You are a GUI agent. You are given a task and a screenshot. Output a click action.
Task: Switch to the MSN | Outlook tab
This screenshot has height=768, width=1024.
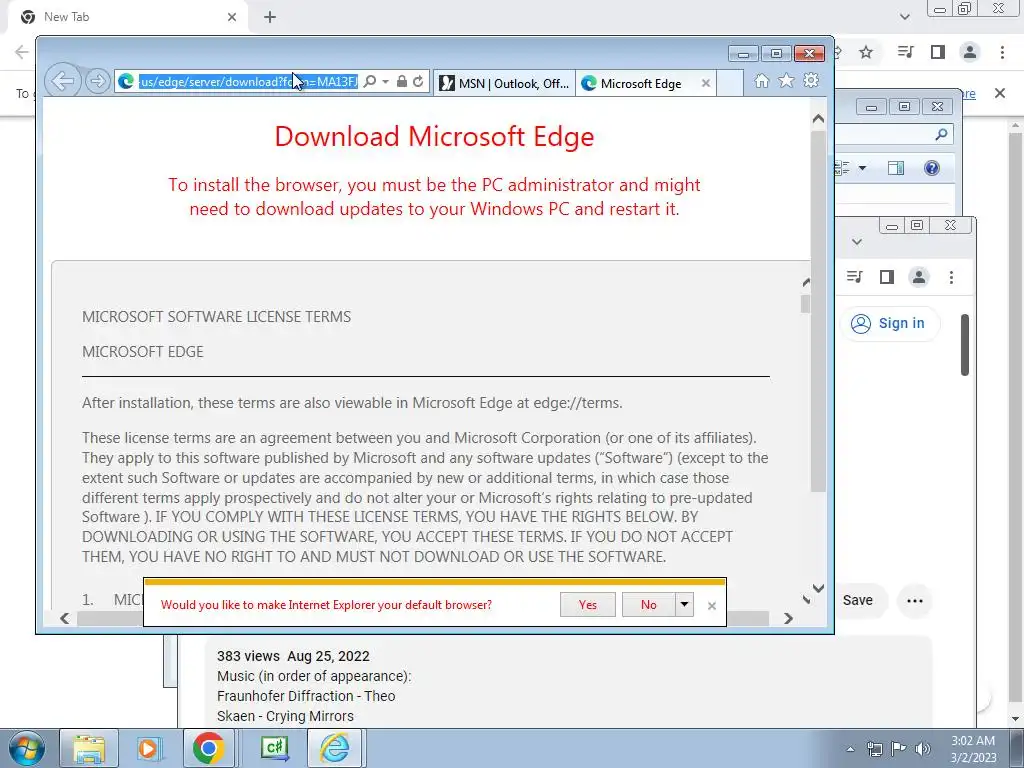[505, 83]
